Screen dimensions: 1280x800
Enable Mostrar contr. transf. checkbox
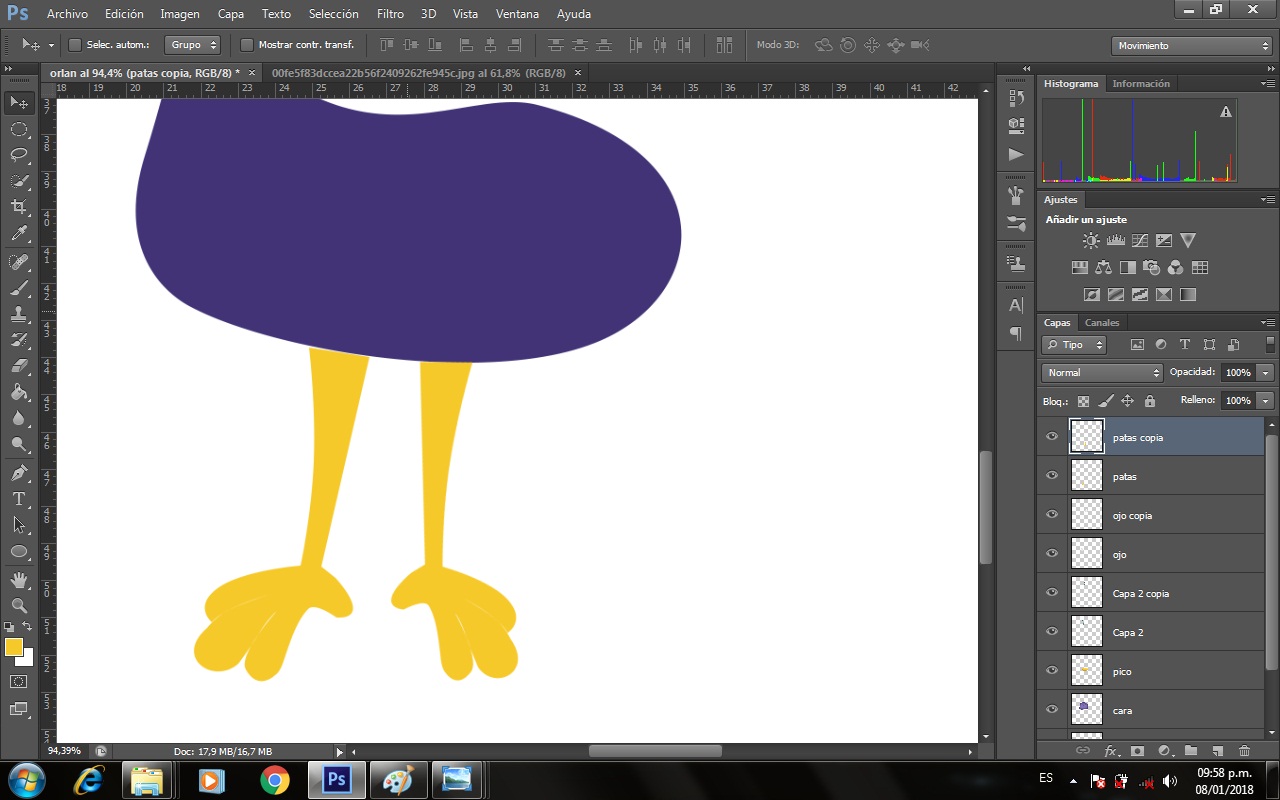(247, 45)
